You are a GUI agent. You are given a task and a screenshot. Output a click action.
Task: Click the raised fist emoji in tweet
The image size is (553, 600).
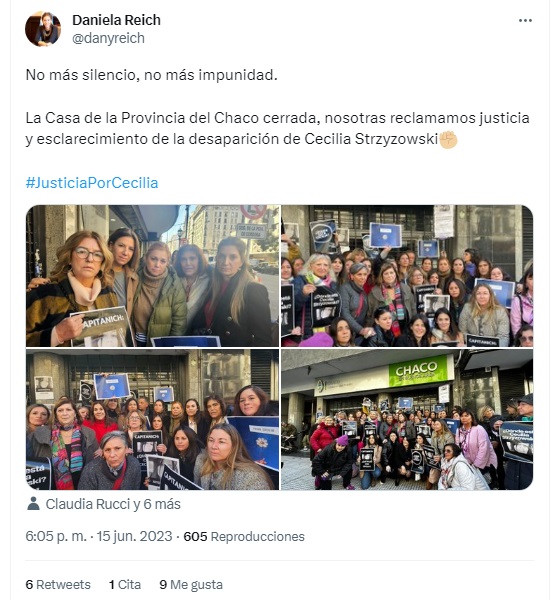[448, 139]
